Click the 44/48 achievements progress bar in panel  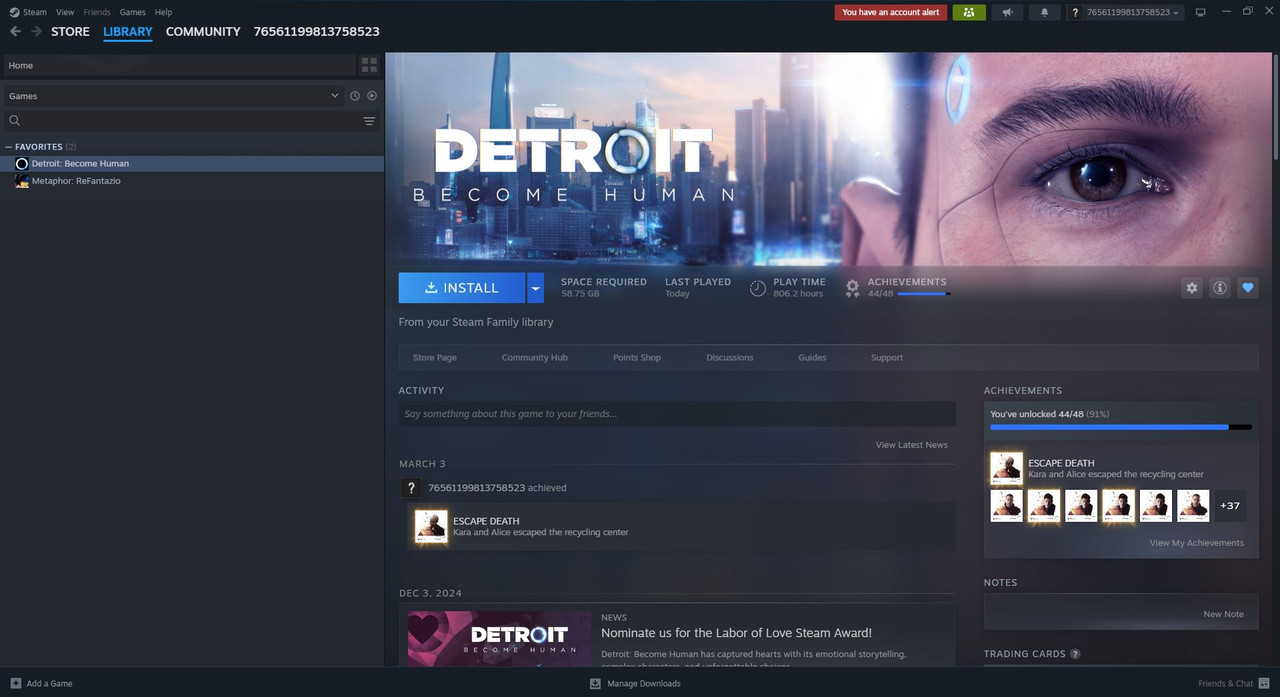tap(1121, 427)
